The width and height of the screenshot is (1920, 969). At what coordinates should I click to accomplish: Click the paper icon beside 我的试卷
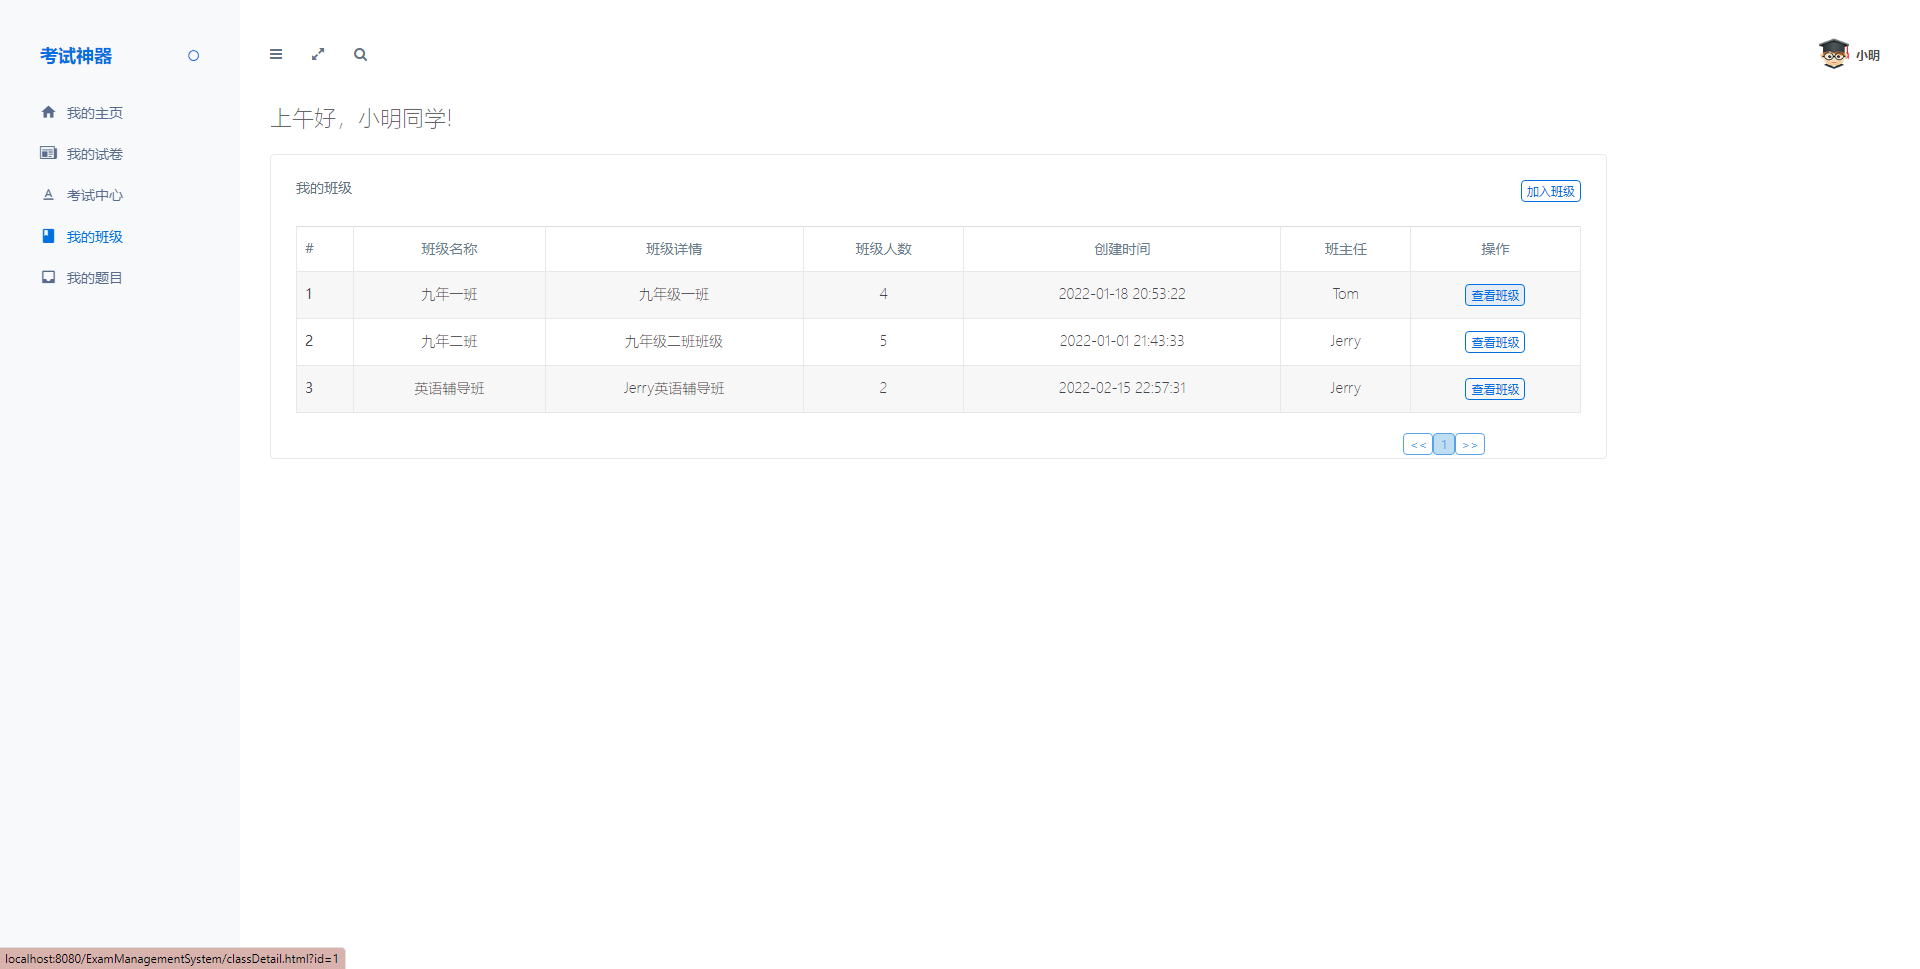point(48,153)
